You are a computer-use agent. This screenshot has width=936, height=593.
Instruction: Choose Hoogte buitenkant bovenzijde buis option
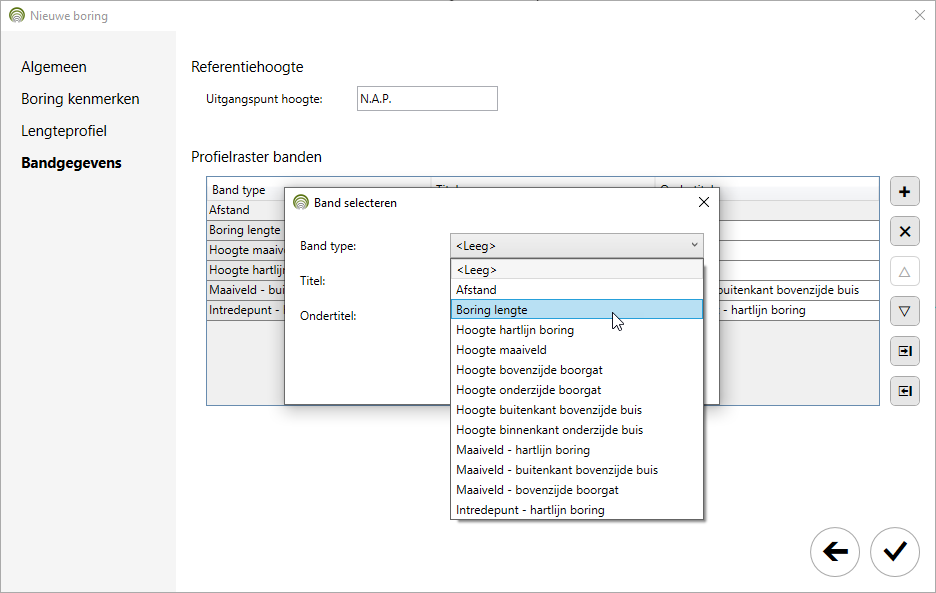577,410
